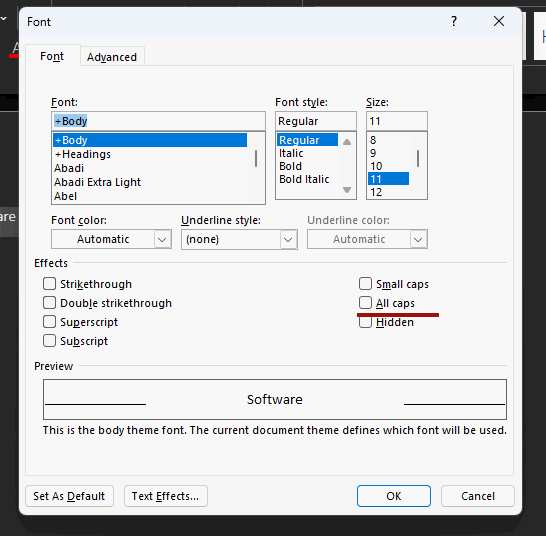Select font size 12
546x536 pixels.
(388, 192)
